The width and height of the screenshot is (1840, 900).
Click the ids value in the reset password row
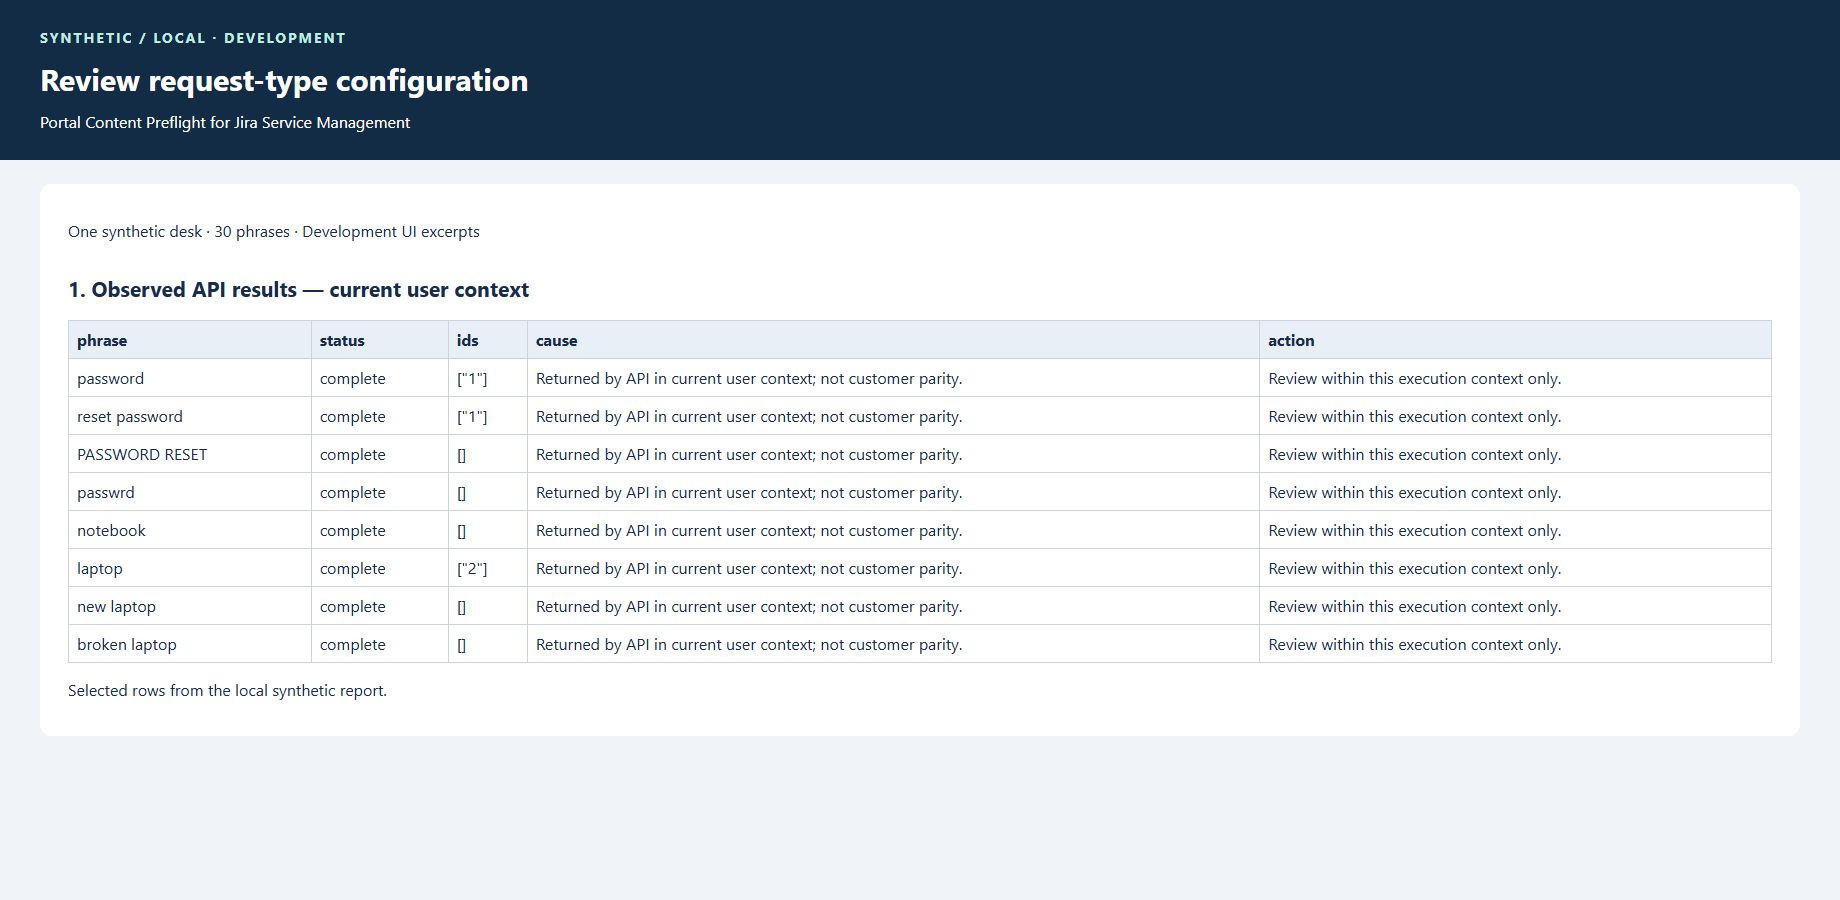[472, 417]
